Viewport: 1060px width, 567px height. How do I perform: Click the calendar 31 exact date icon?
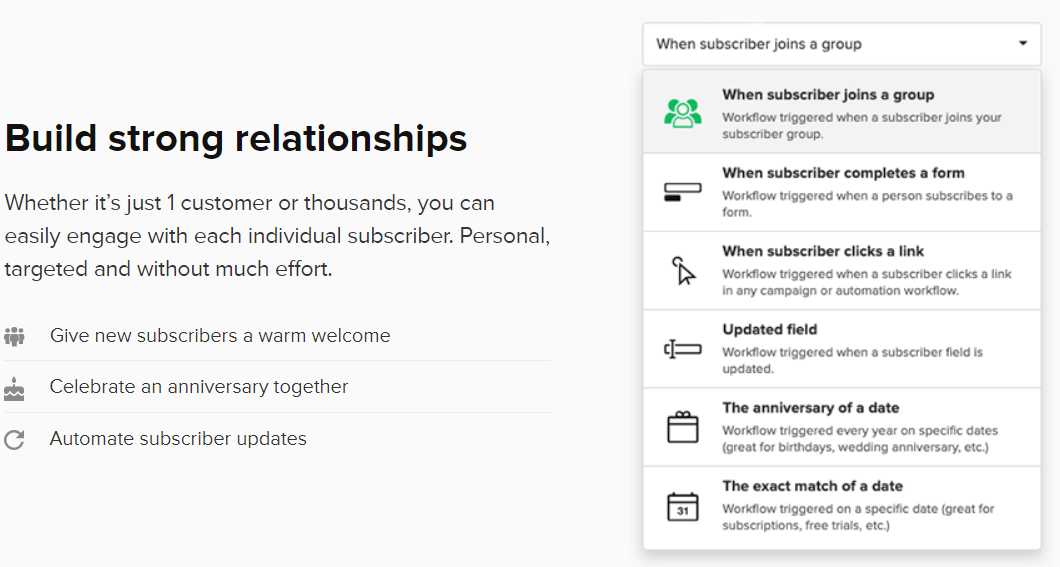(683, 506)
